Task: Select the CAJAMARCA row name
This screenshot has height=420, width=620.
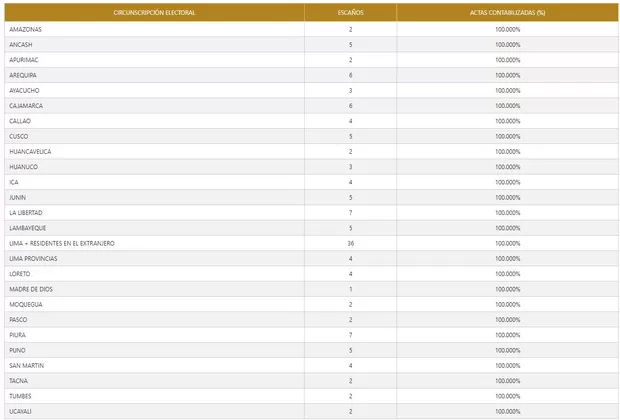Action: click(26, 106)
